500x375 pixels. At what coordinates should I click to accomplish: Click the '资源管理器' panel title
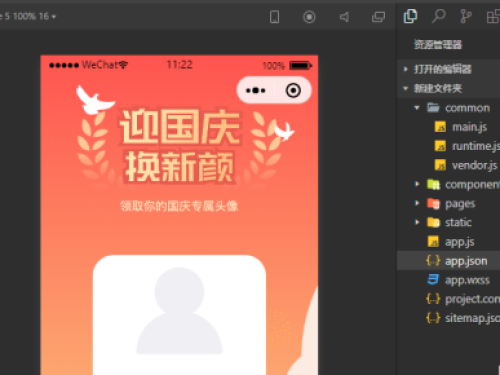[438, 44]
